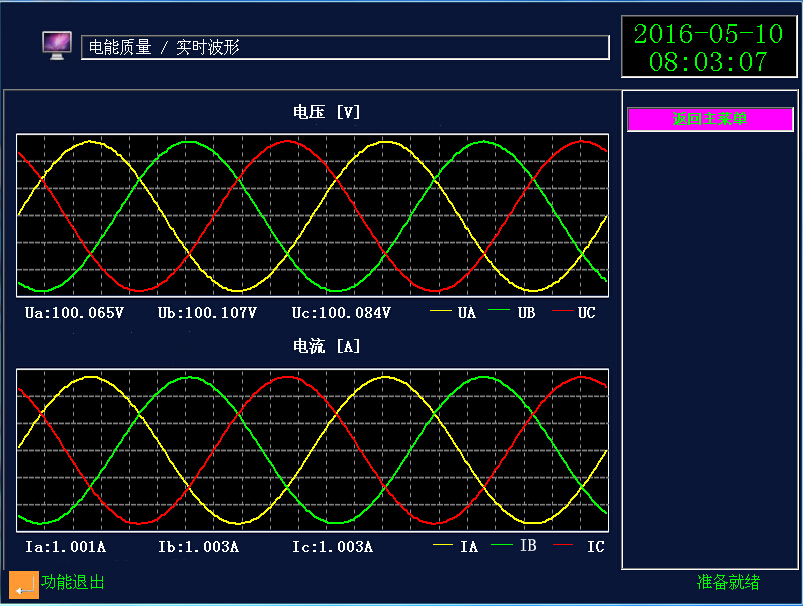Image resolution: width=803 pixels, height=606 pixels.
Task: Select the white UB trace legend icon
Action: click(499, 312)
